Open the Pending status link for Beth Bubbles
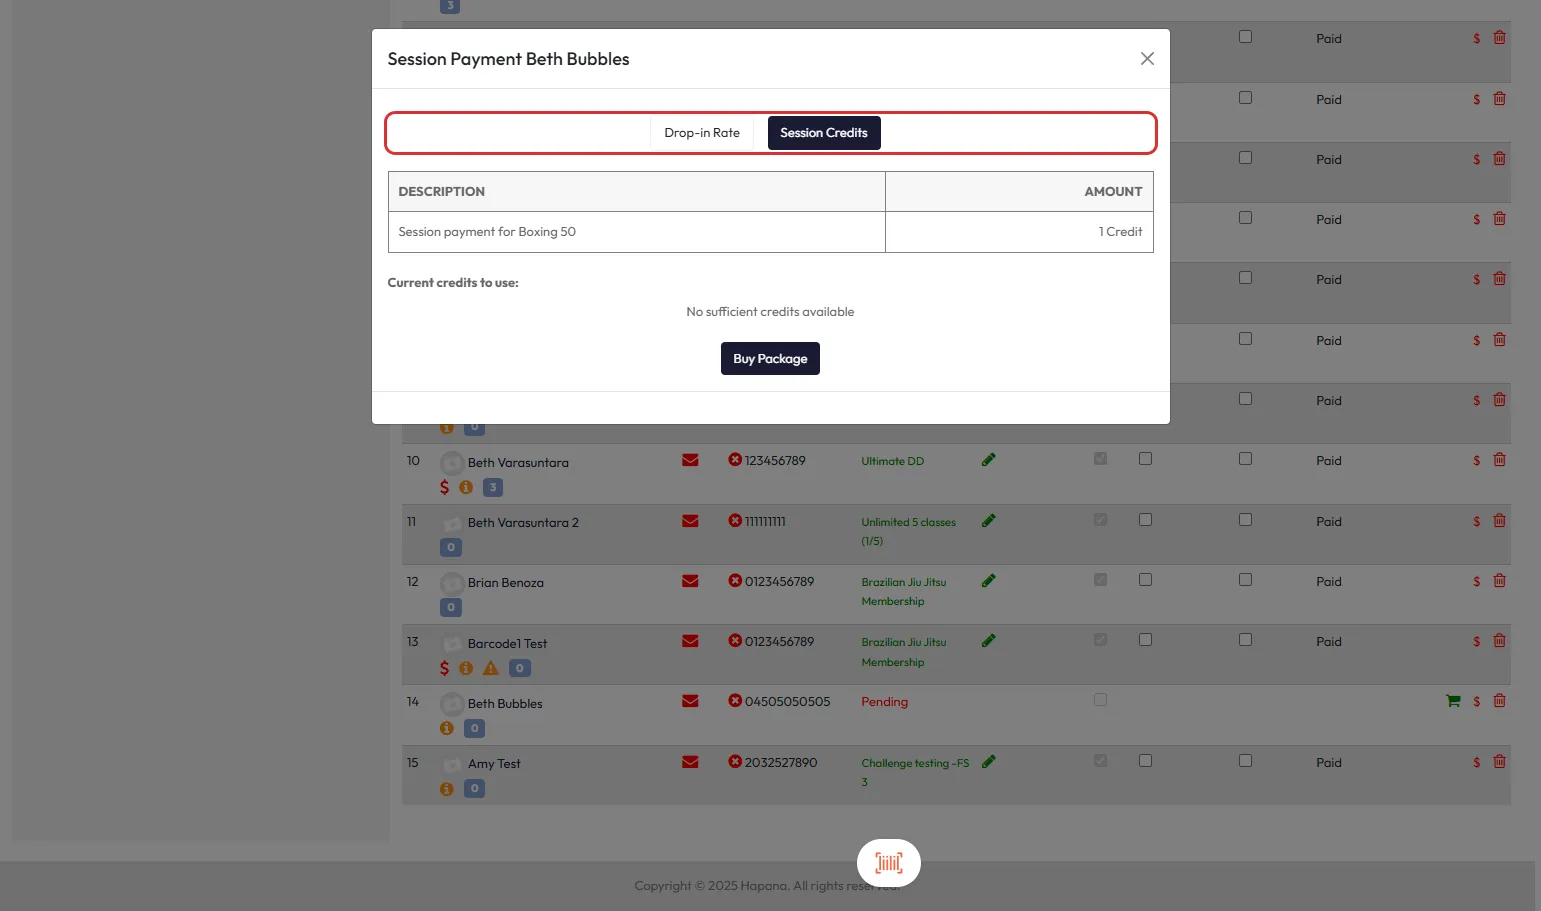 click(x=884, y=702)
